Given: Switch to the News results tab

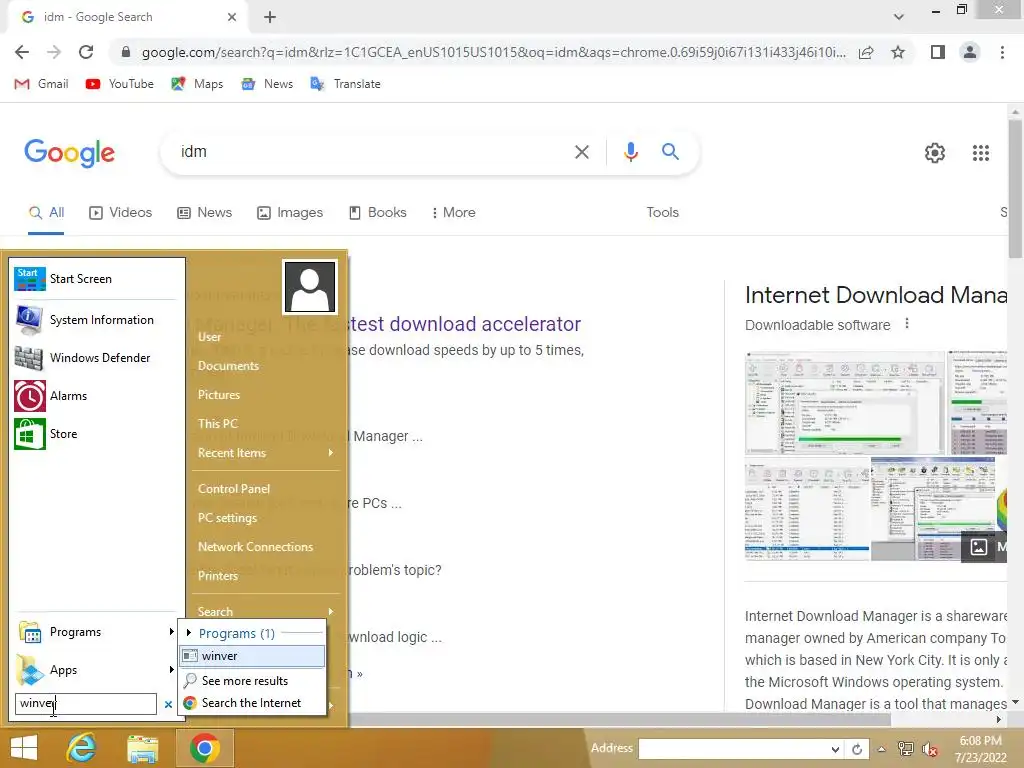Looking at the screenshot, I should (x=204, y=213).
